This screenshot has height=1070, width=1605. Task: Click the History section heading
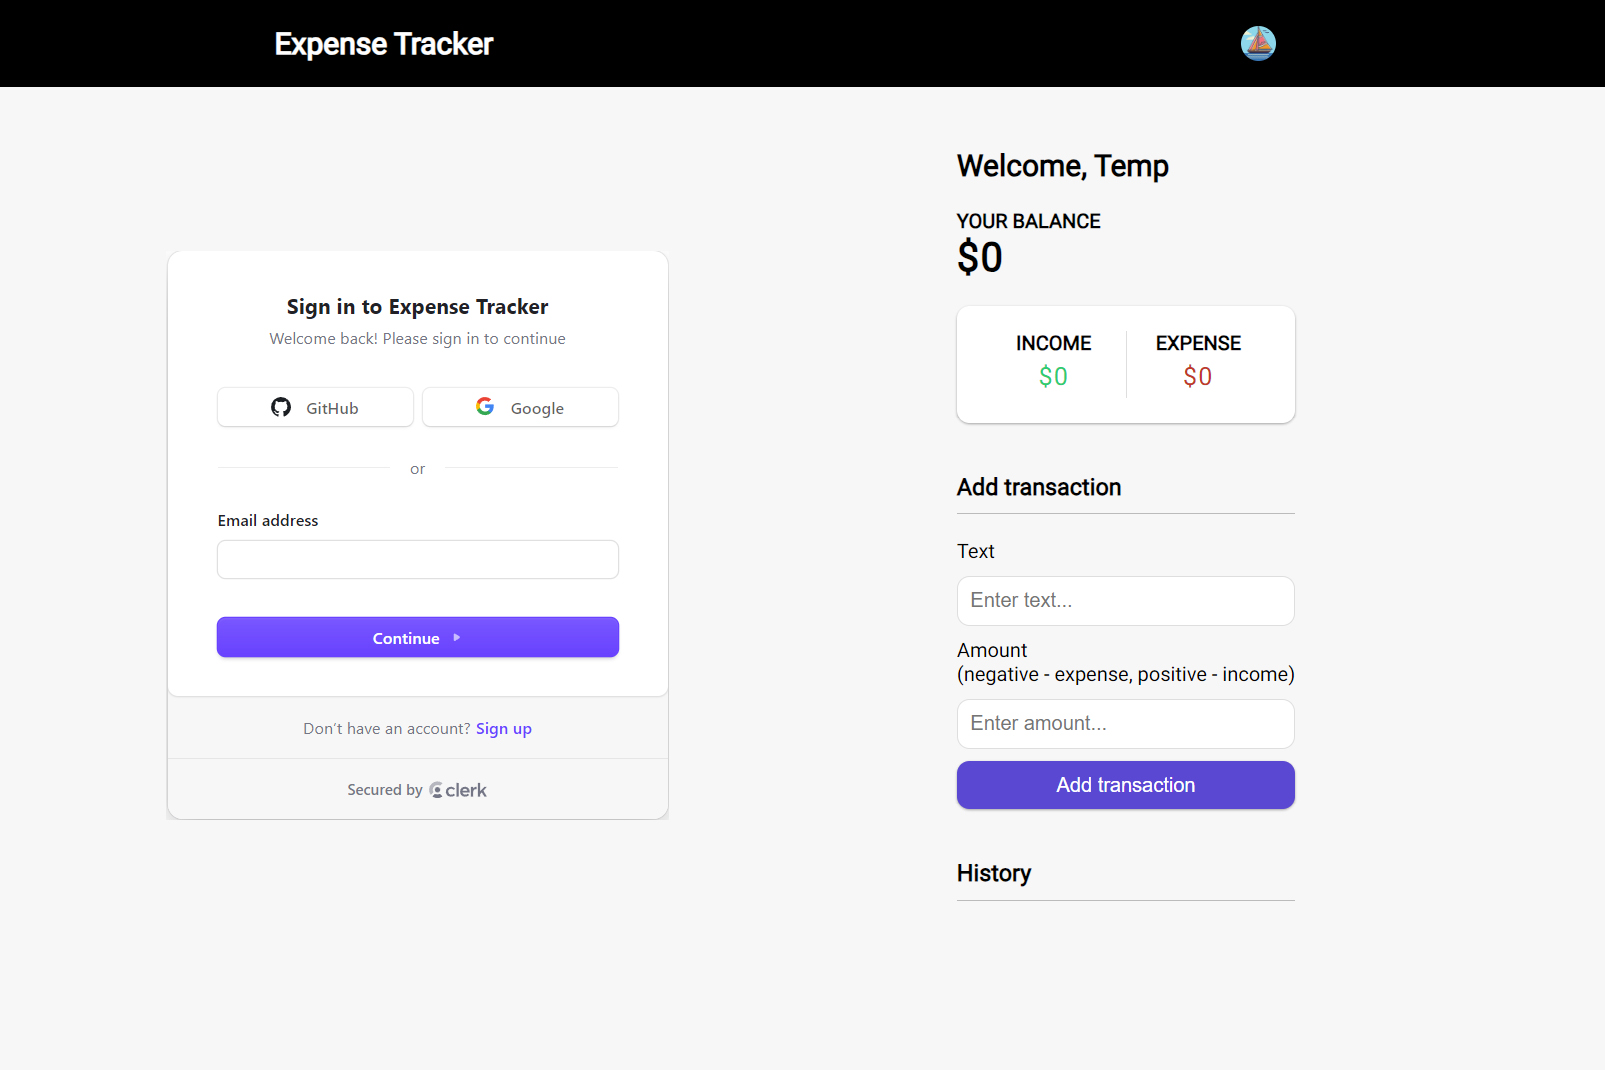pyautogui.click(x=994, y=873)
